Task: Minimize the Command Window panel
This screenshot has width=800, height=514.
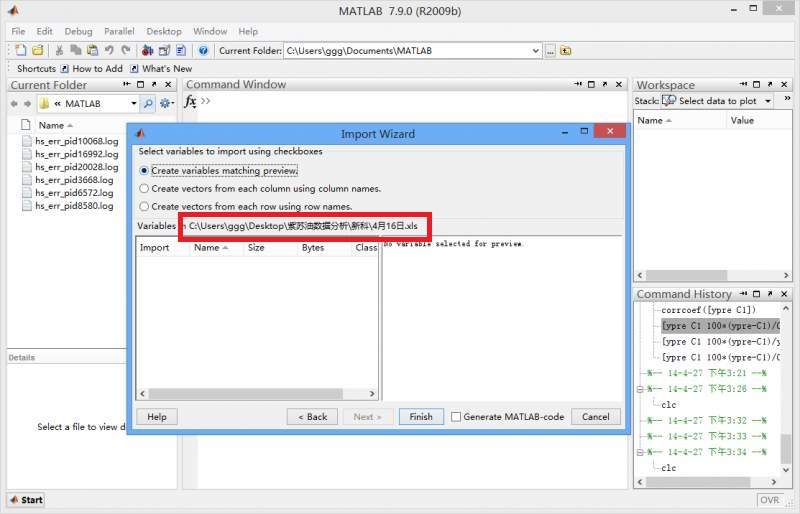Action: pyautogui.click(x=578, y=84)
